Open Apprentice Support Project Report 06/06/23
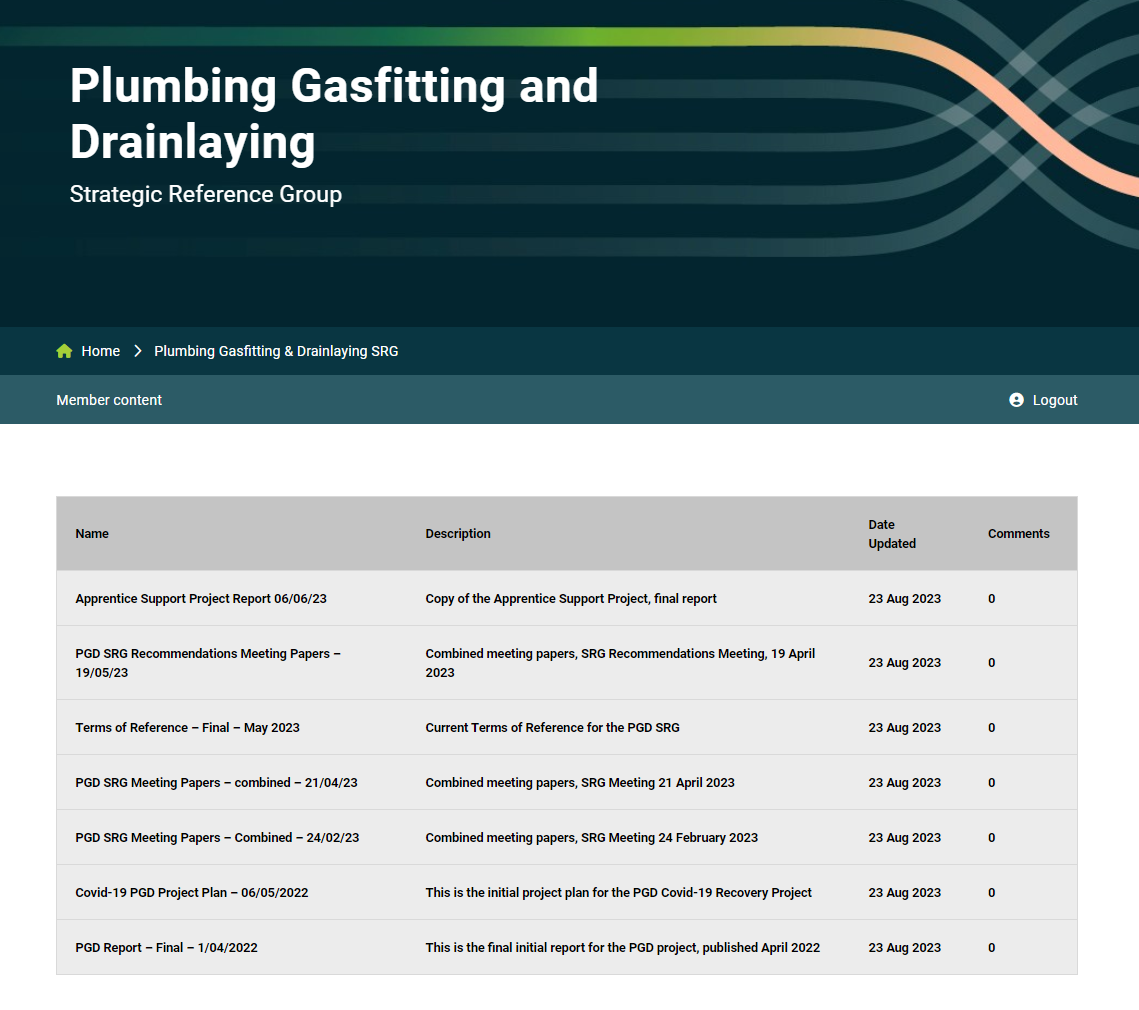This screenshot has height=1010, width=1139. pyautogui.click(x=201, y=599)
